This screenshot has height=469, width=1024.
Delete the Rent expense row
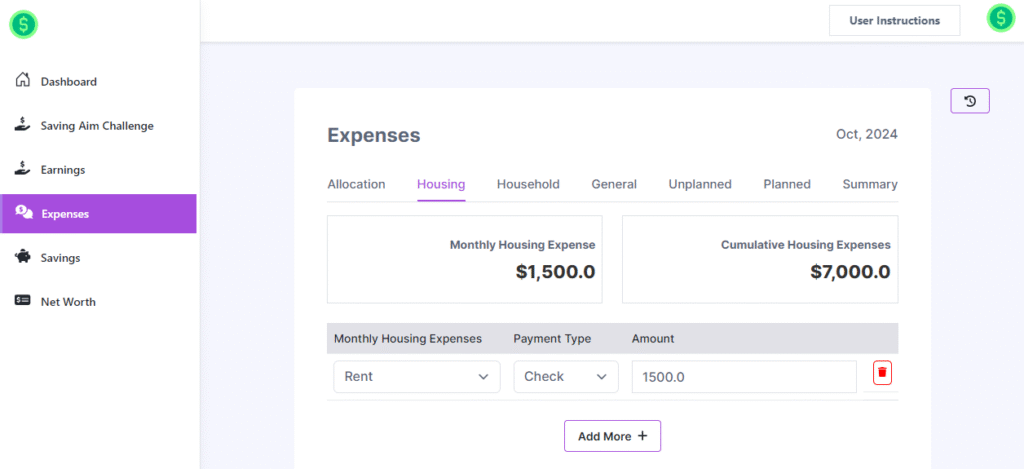[882, 373]
